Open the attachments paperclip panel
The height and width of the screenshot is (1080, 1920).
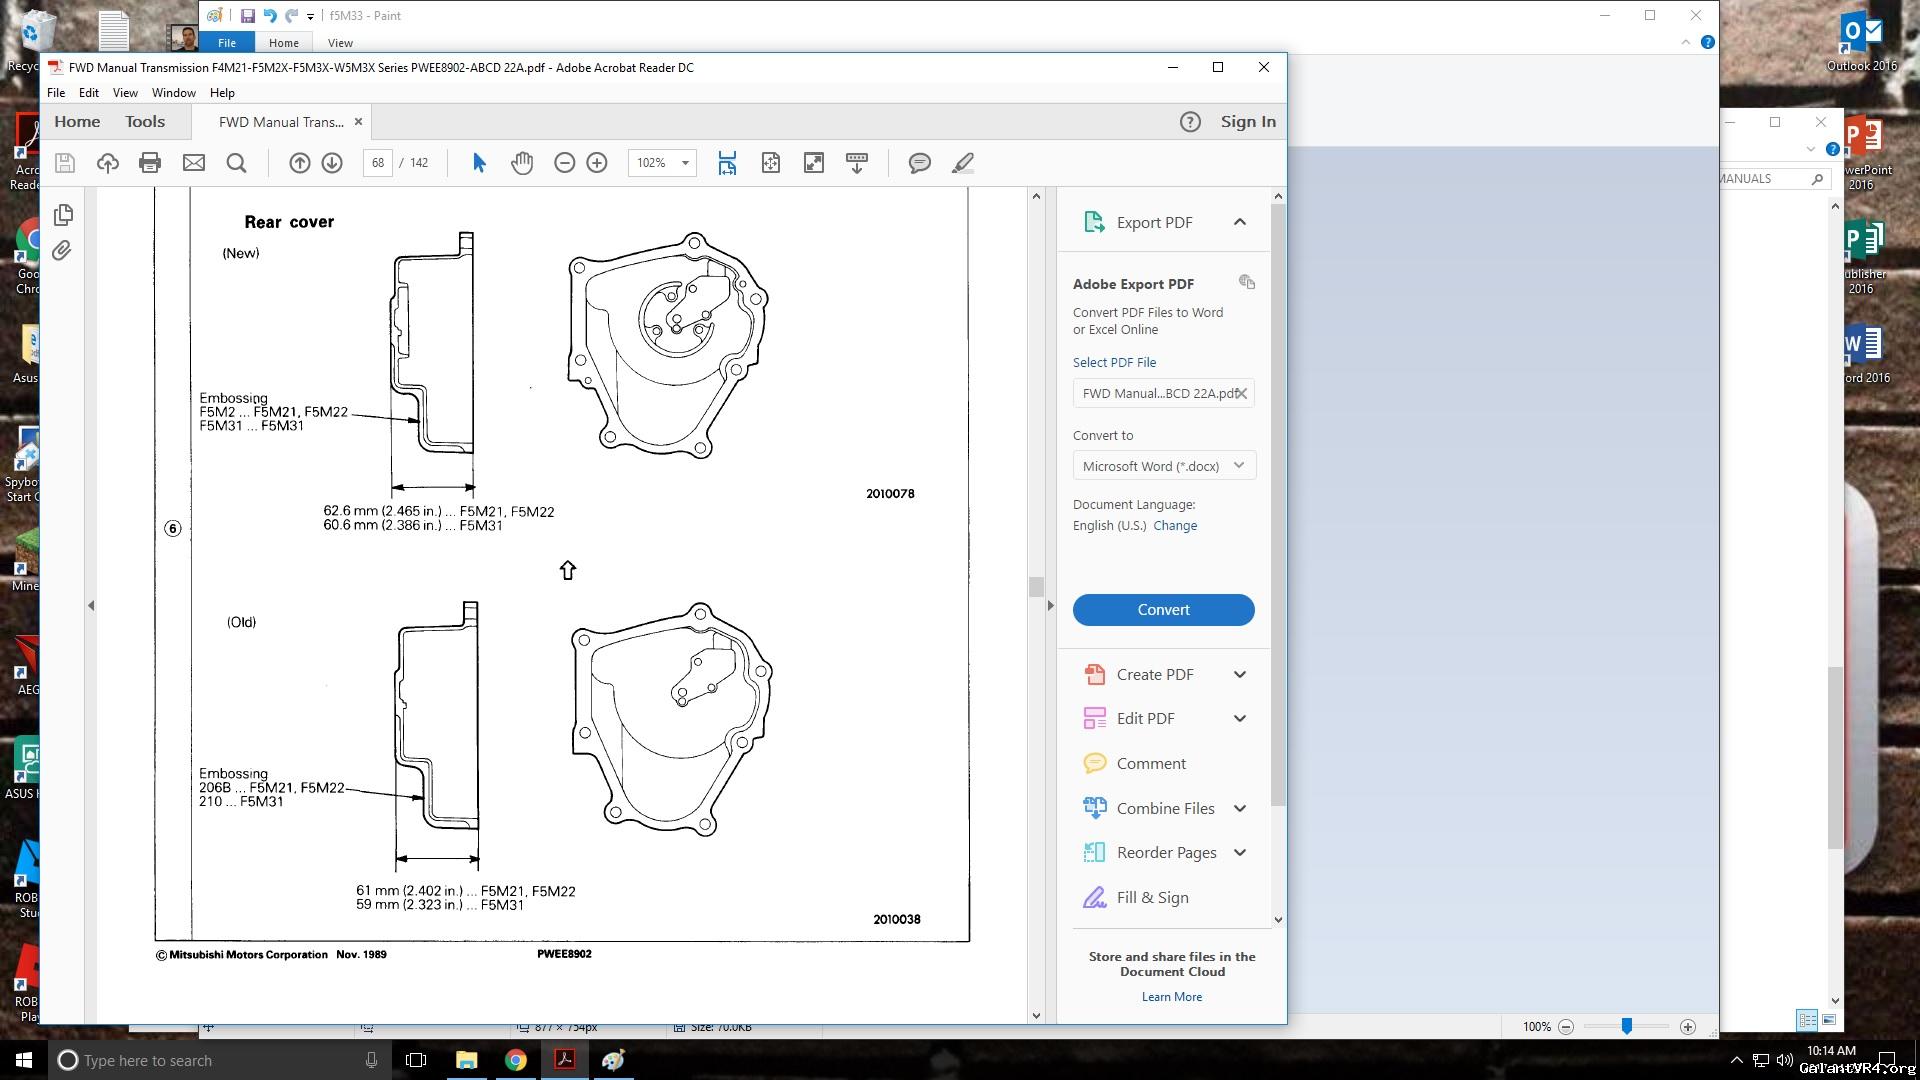62,250
